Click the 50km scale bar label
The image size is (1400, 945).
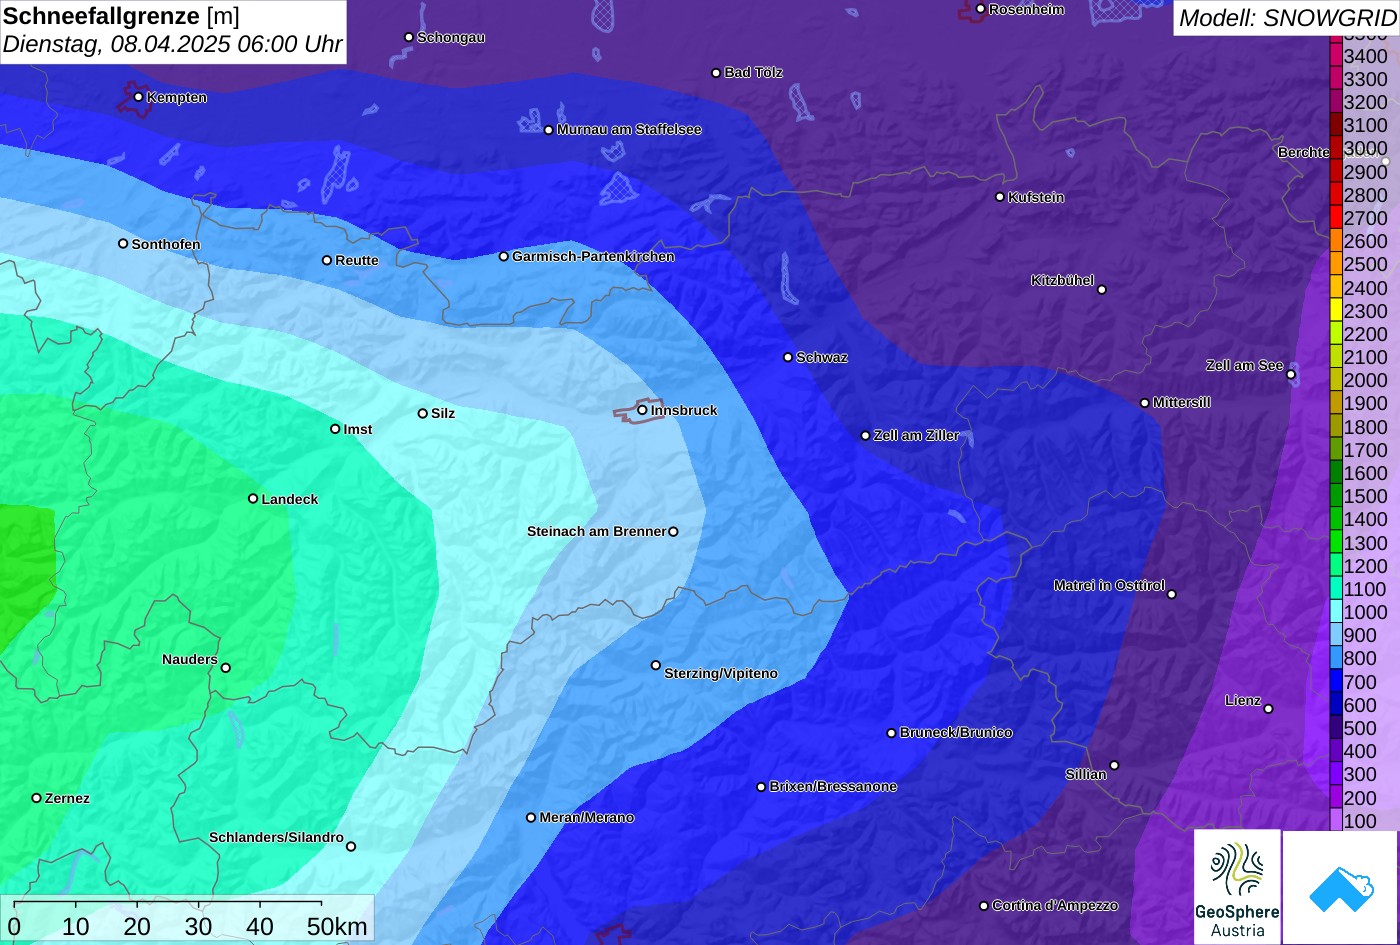coord(337,927)
